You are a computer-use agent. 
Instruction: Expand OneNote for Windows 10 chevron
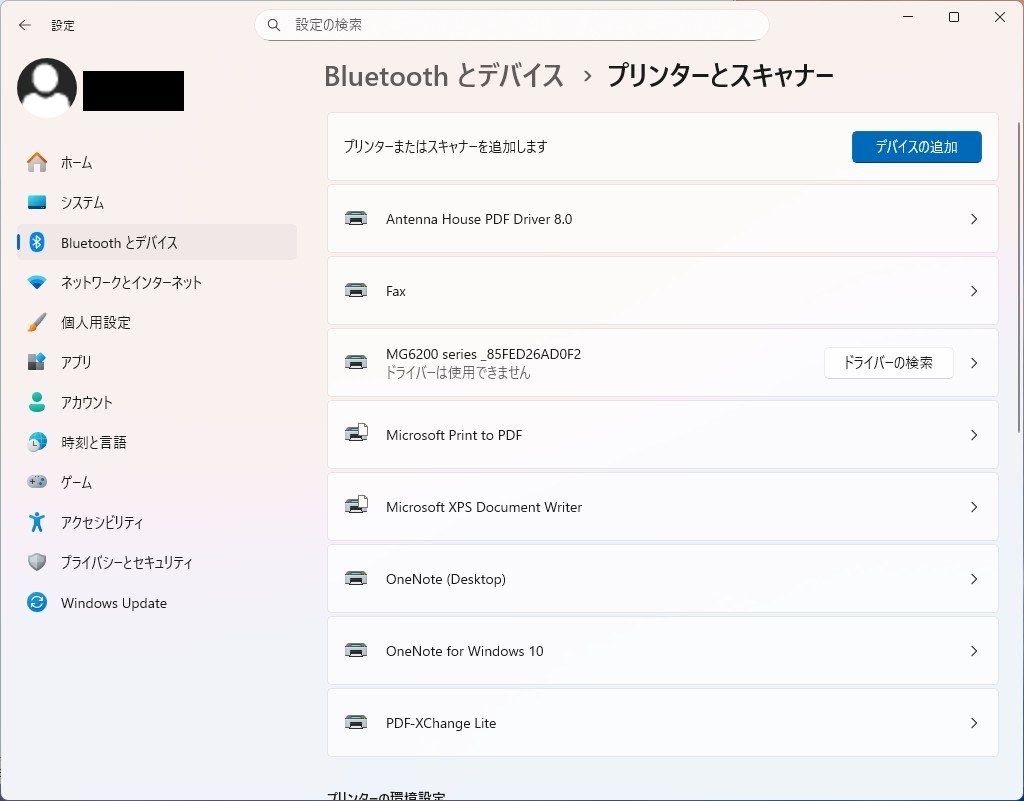974,651
